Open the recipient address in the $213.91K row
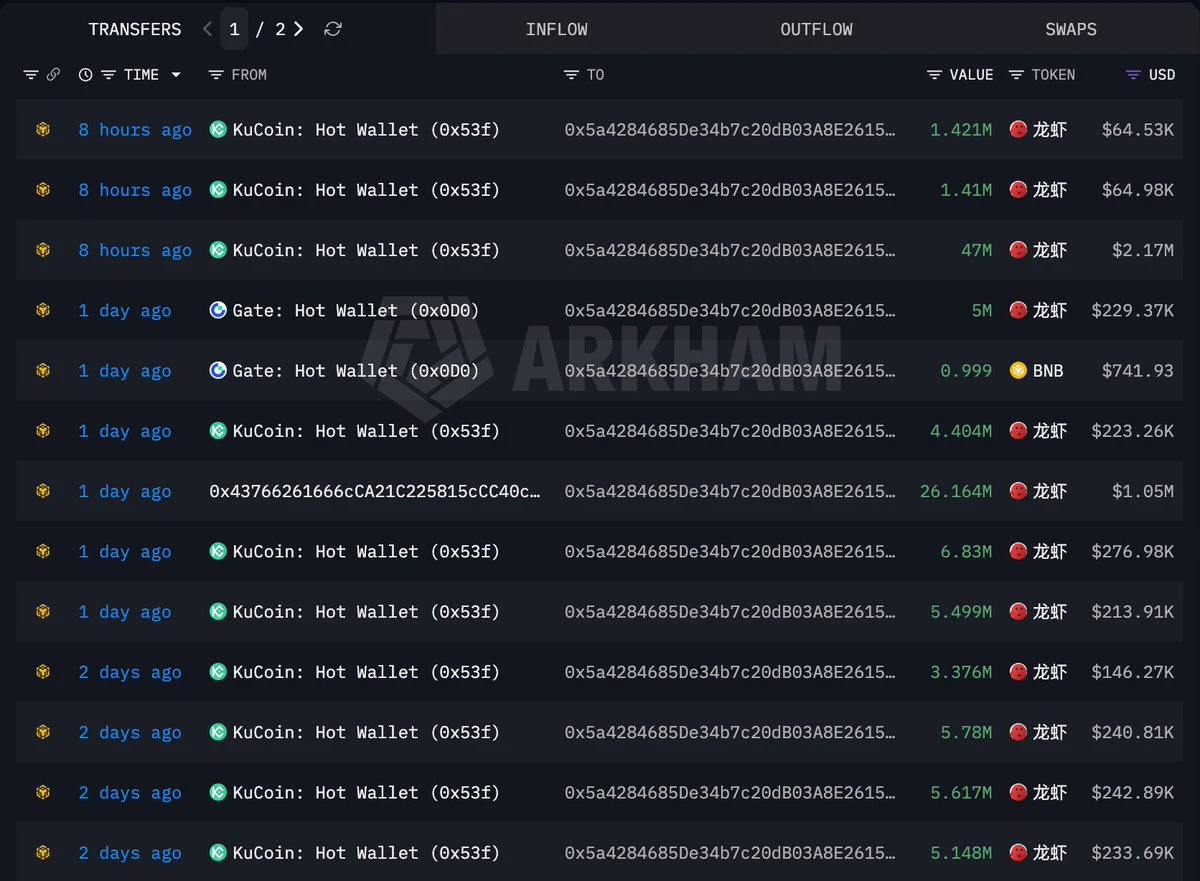1200x881 pixels. tap(730, 612)
